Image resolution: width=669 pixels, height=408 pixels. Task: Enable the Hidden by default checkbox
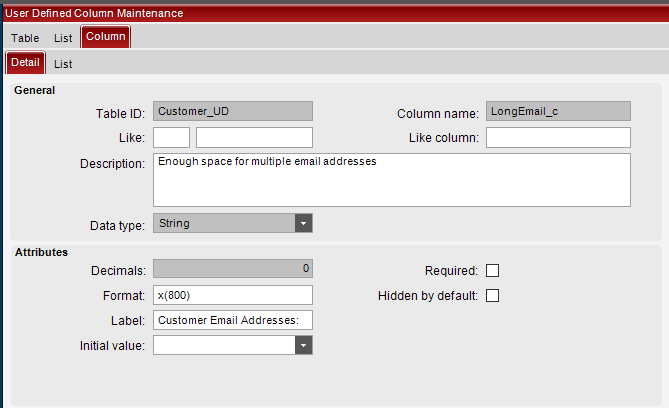pyautogui.click(x=492, y=295)
